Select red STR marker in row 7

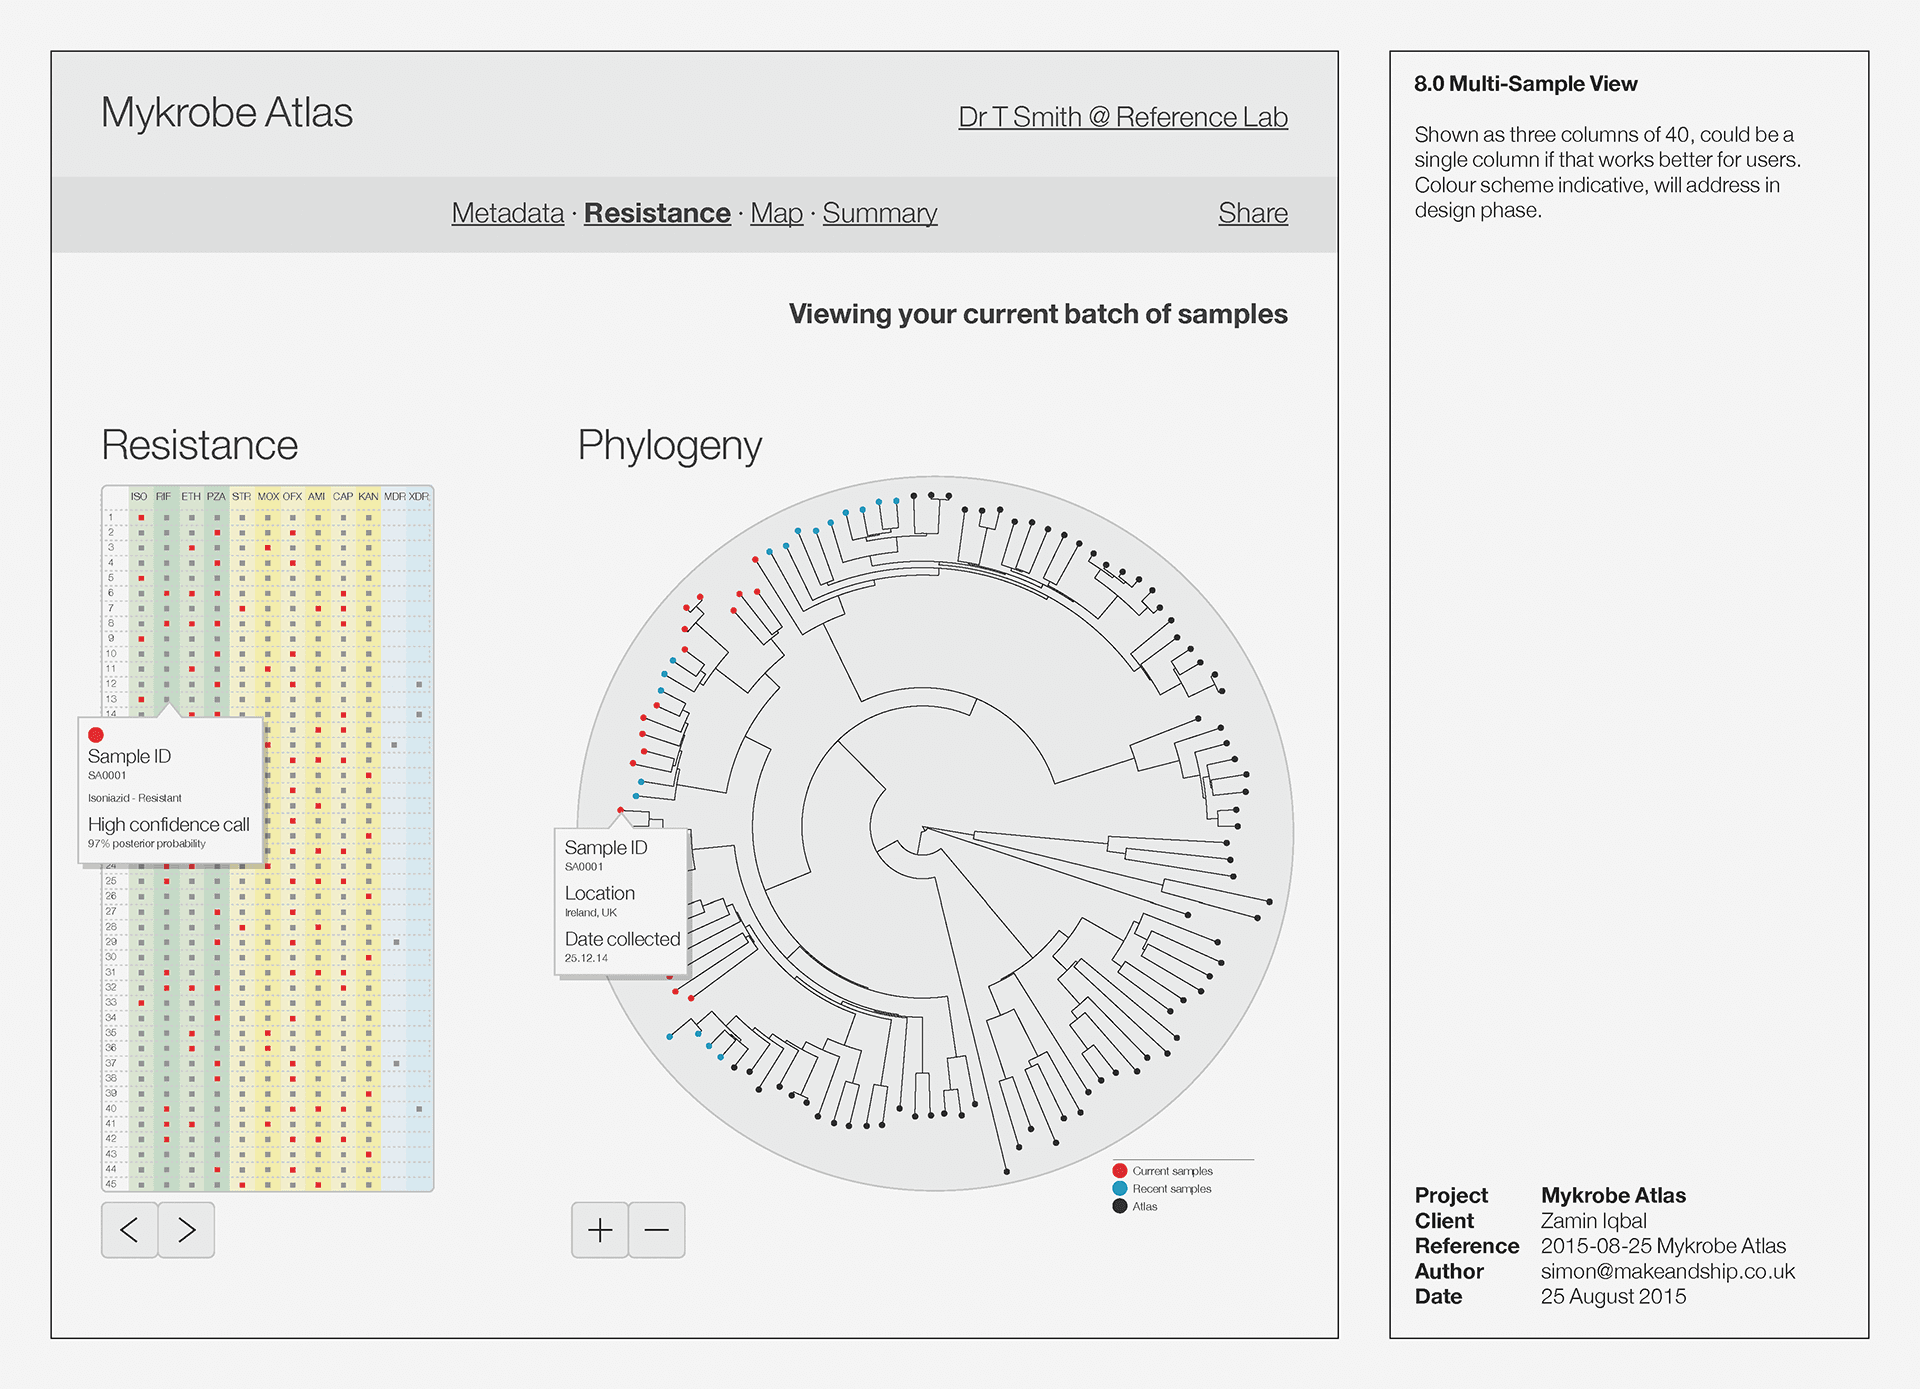(242, 608)
